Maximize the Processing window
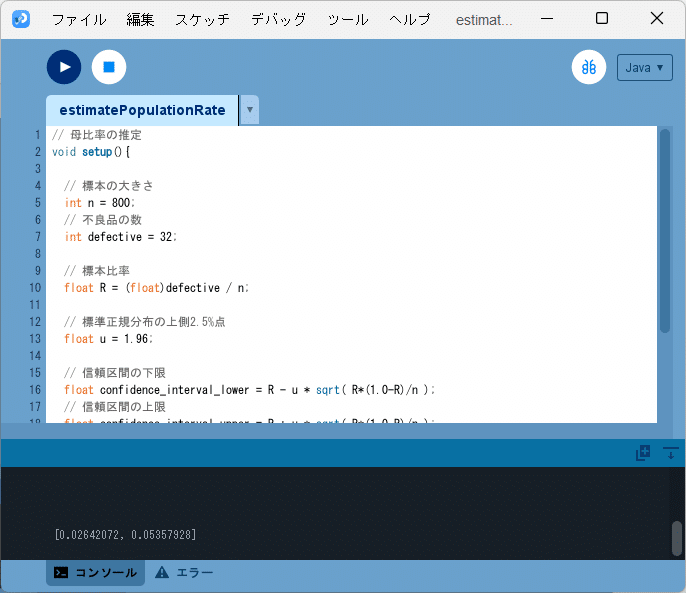686x593 pixels. tap(602, 18)
